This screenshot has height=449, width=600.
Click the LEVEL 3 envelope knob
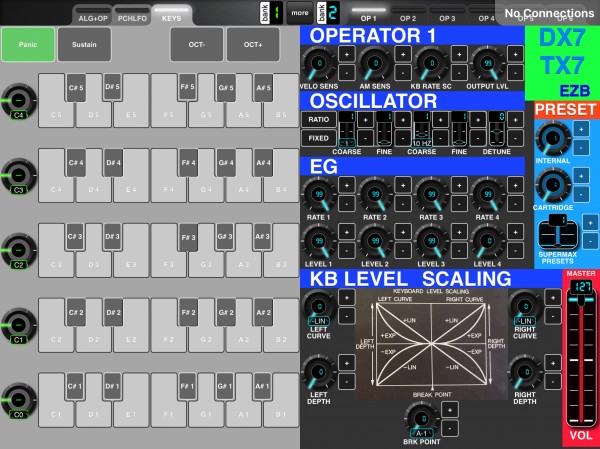pos(432,242)
